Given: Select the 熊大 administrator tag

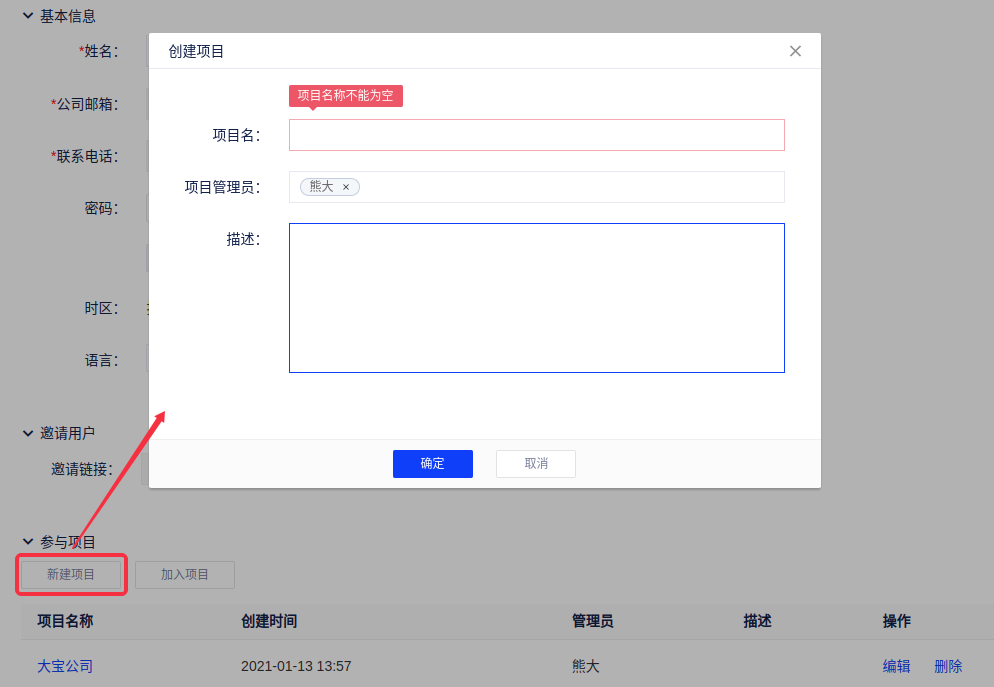Looking at the screenshot, I should [321, 187].
